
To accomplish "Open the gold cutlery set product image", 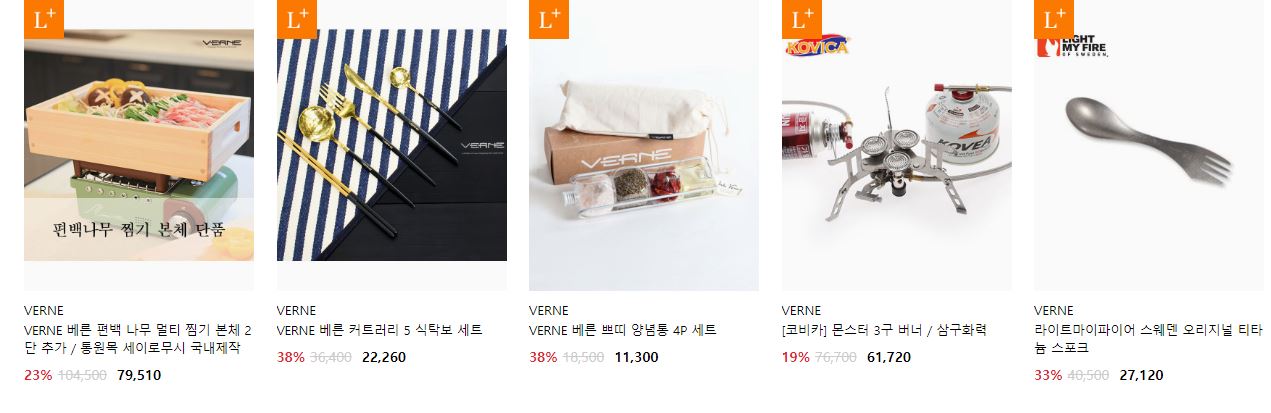I will tap(392, 145).
